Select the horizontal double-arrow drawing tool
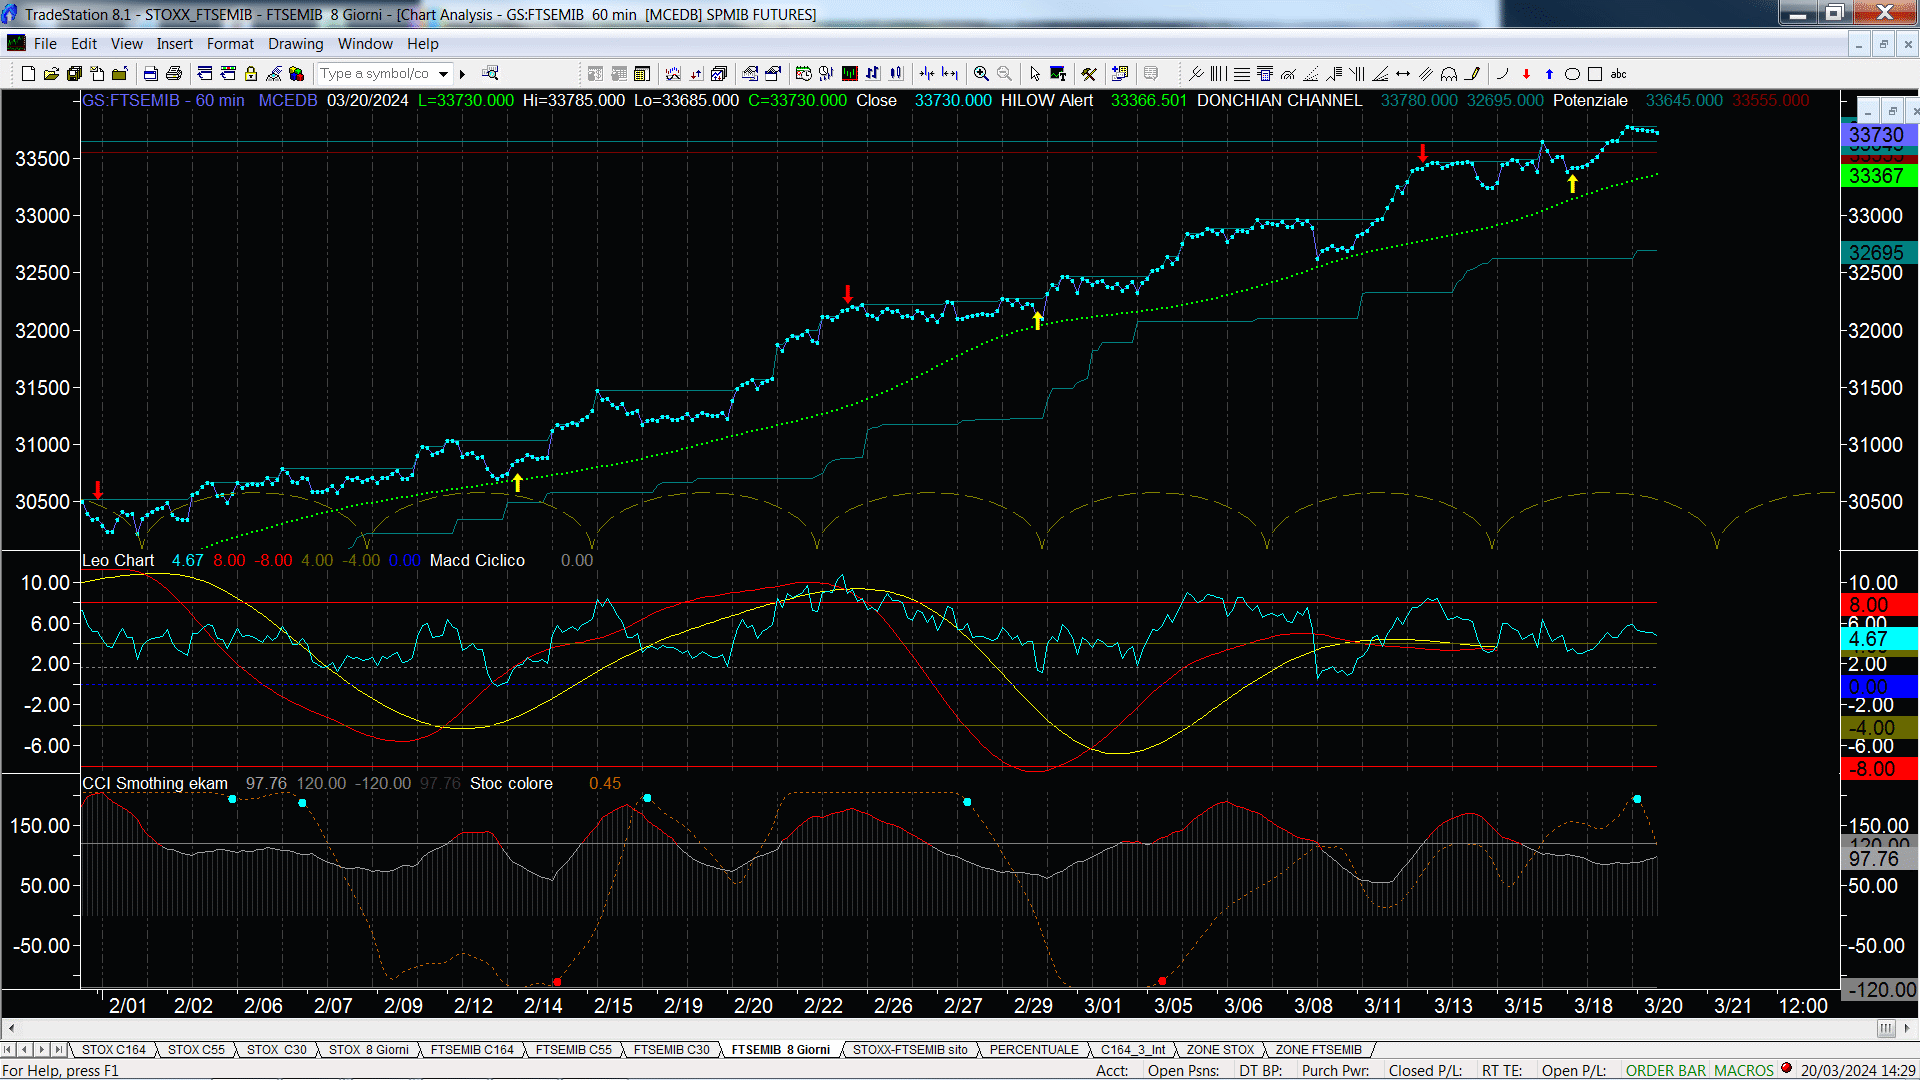 coord(1403,74)
